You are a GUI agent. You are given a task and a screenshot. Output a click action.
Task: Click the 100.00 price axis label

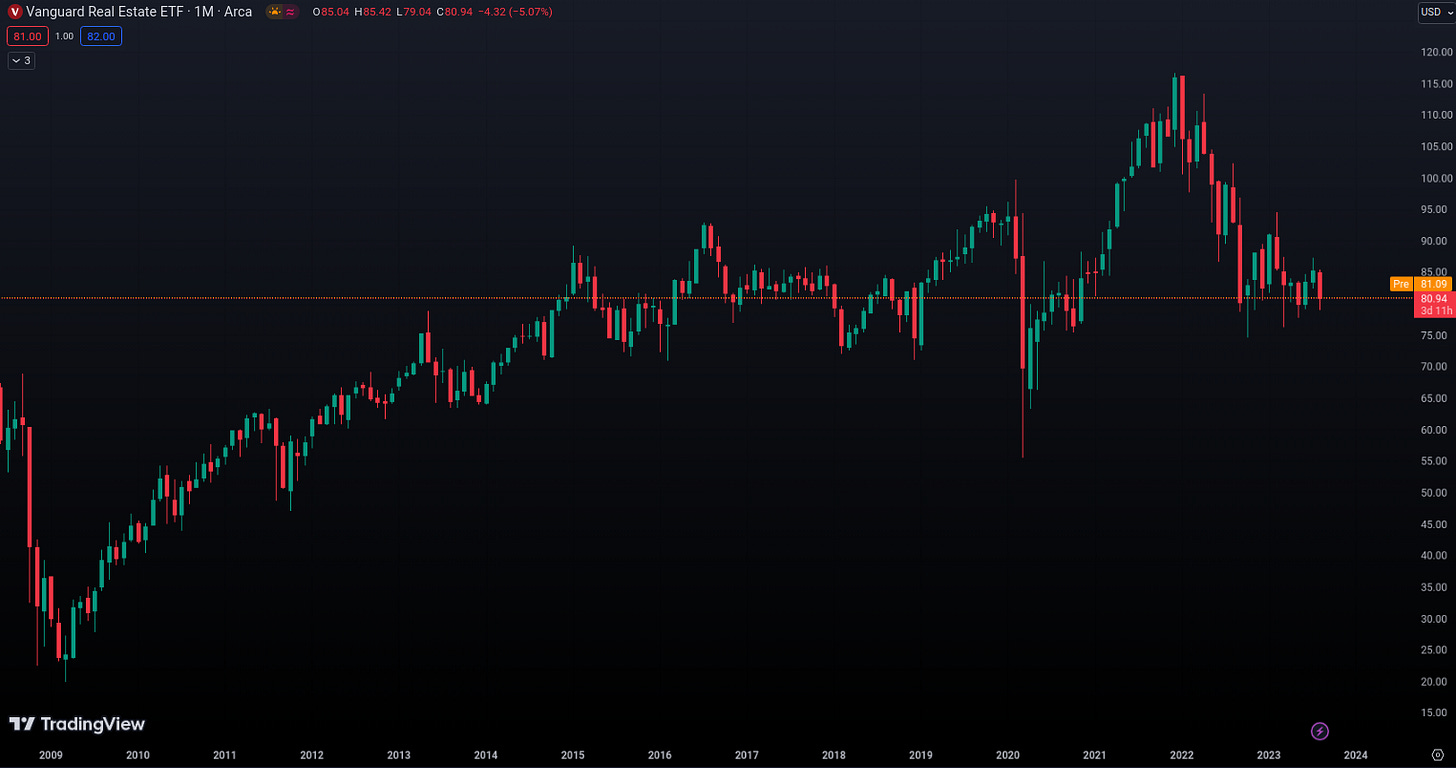(1435, 178)
